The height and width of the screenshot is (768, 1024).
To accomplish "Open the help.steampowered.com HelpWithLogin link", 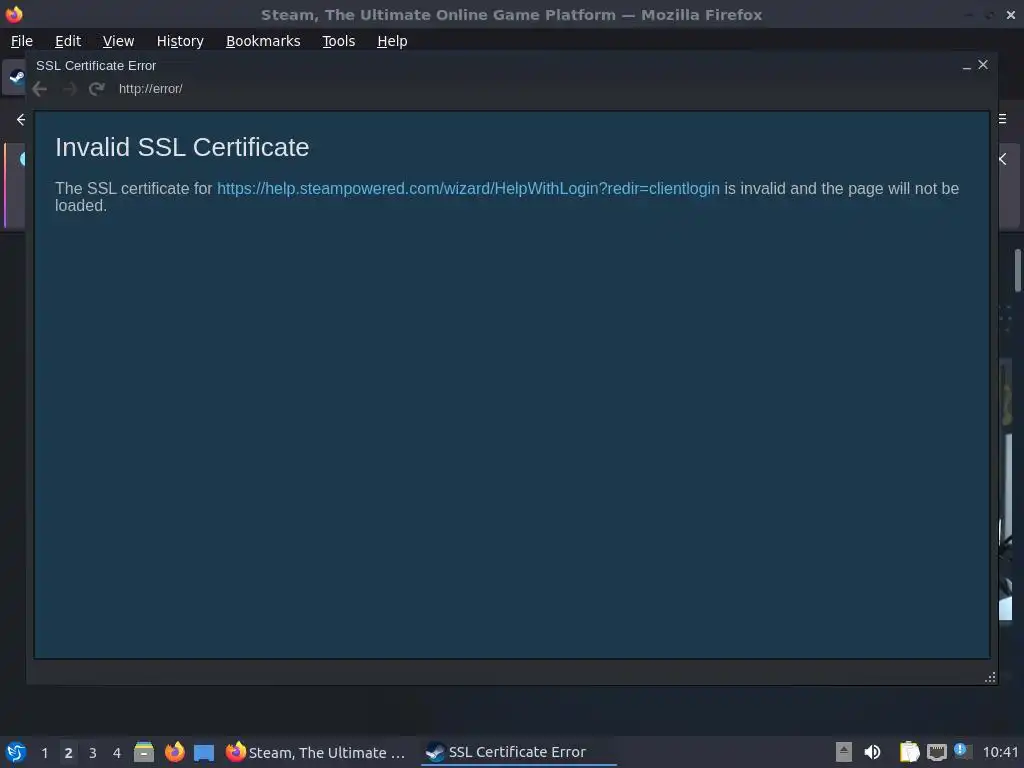I will [468, 189].
